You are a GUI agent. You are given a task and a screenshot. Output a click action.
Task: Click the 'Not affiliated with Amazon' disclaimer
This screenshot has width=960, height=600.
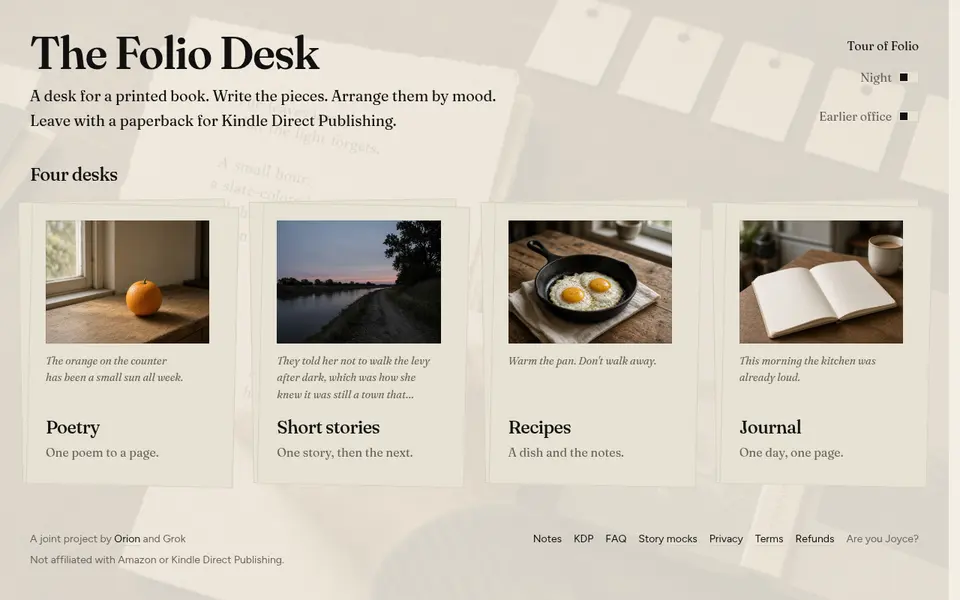[x=157, y=560]
